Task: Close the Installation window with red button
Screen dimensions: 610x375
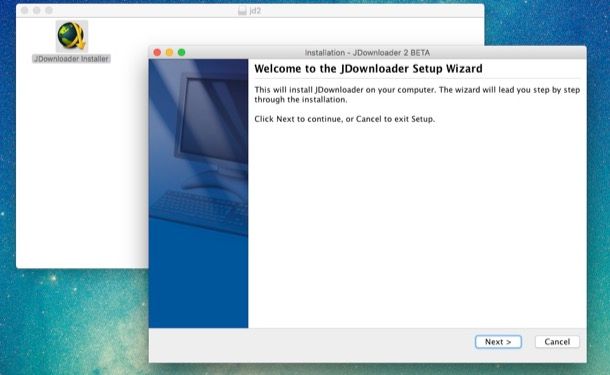Action: click(x=157, y=52)
